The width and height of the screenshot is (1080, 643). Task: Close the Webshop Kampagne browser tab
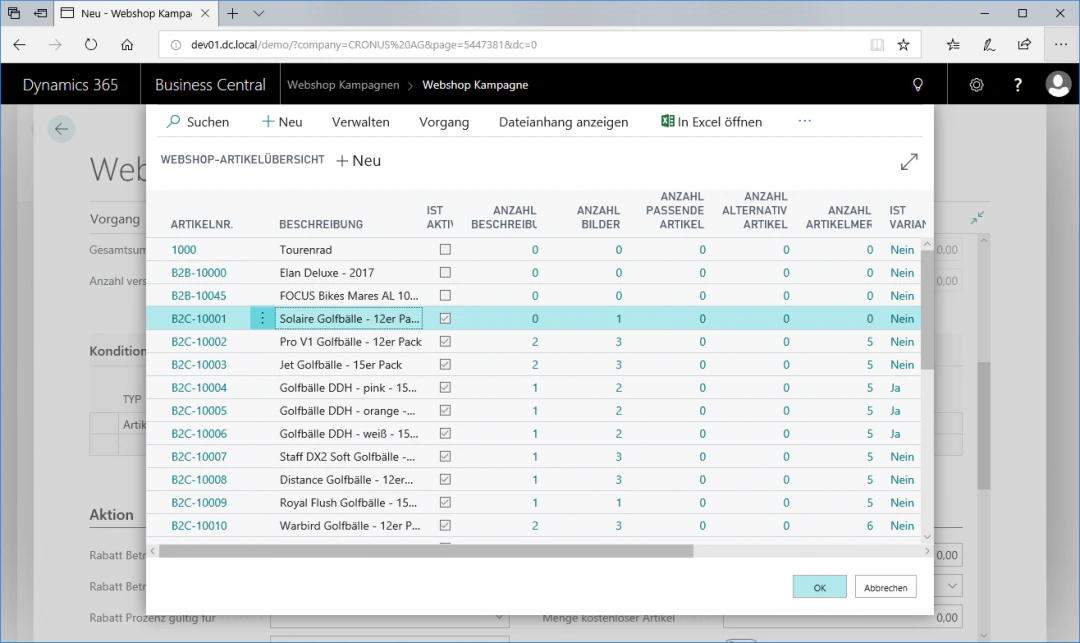pyautogui.click(x=205, y=13)
